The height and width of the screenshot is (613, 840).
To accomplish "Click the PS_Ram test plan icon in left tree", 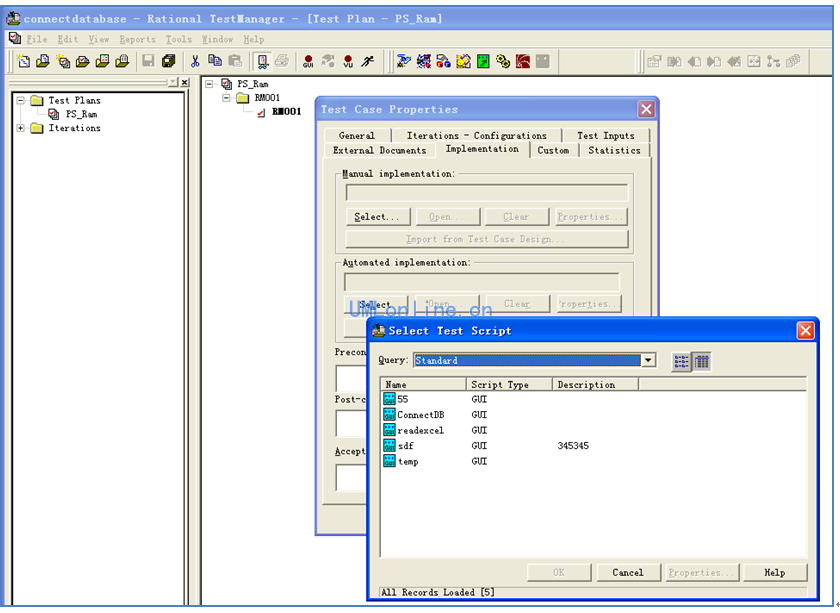I will 54,114.
